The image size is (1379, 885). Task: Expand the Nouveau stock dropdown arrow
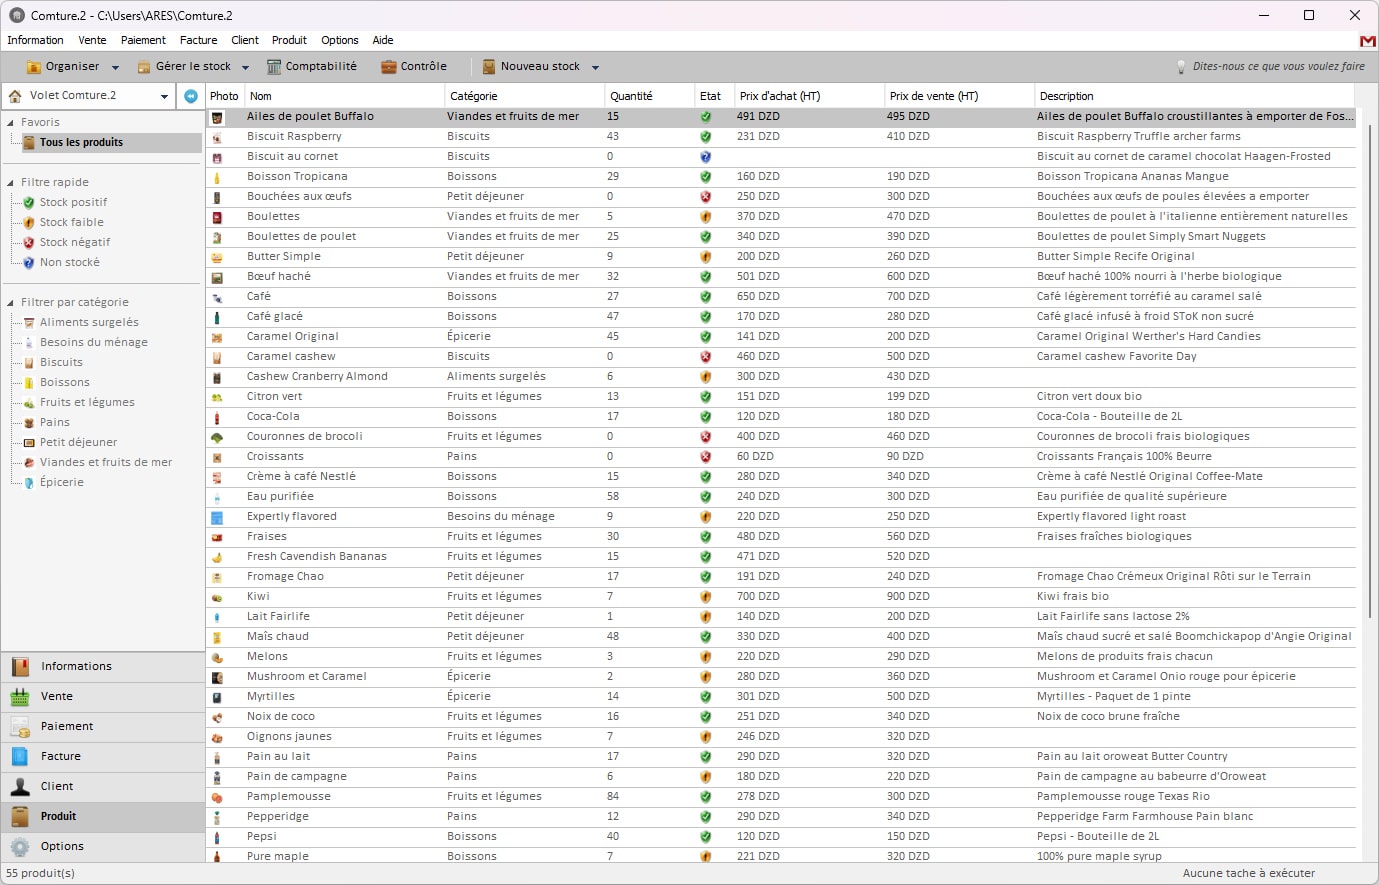[x=595, y=68]
